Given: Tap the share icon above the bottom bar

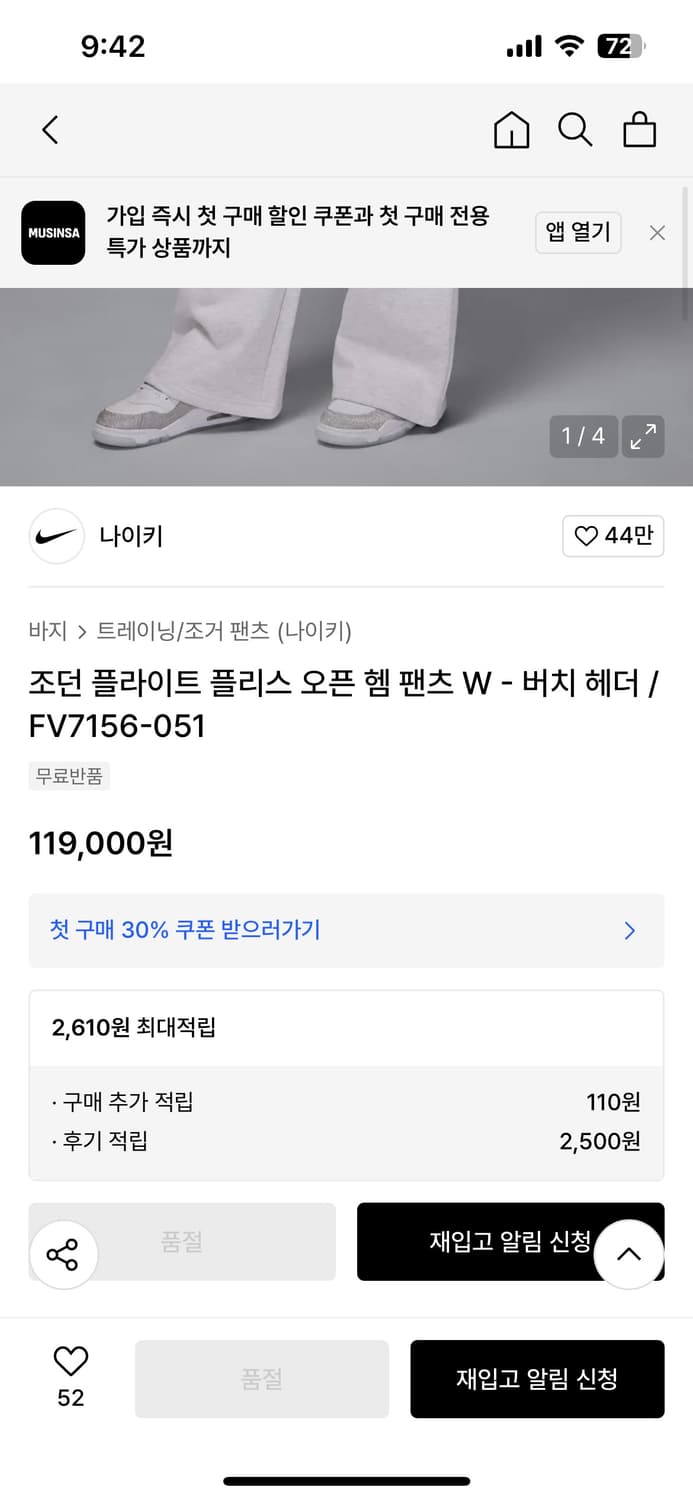Looking at the screenshot, I should point(63,1254).
